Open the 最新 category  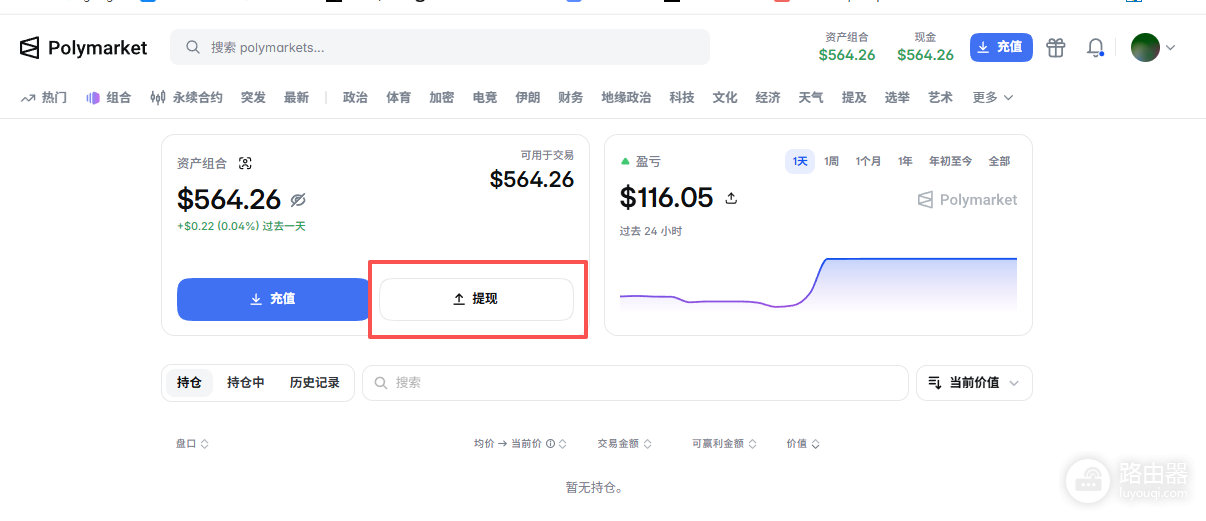point(296,98)
